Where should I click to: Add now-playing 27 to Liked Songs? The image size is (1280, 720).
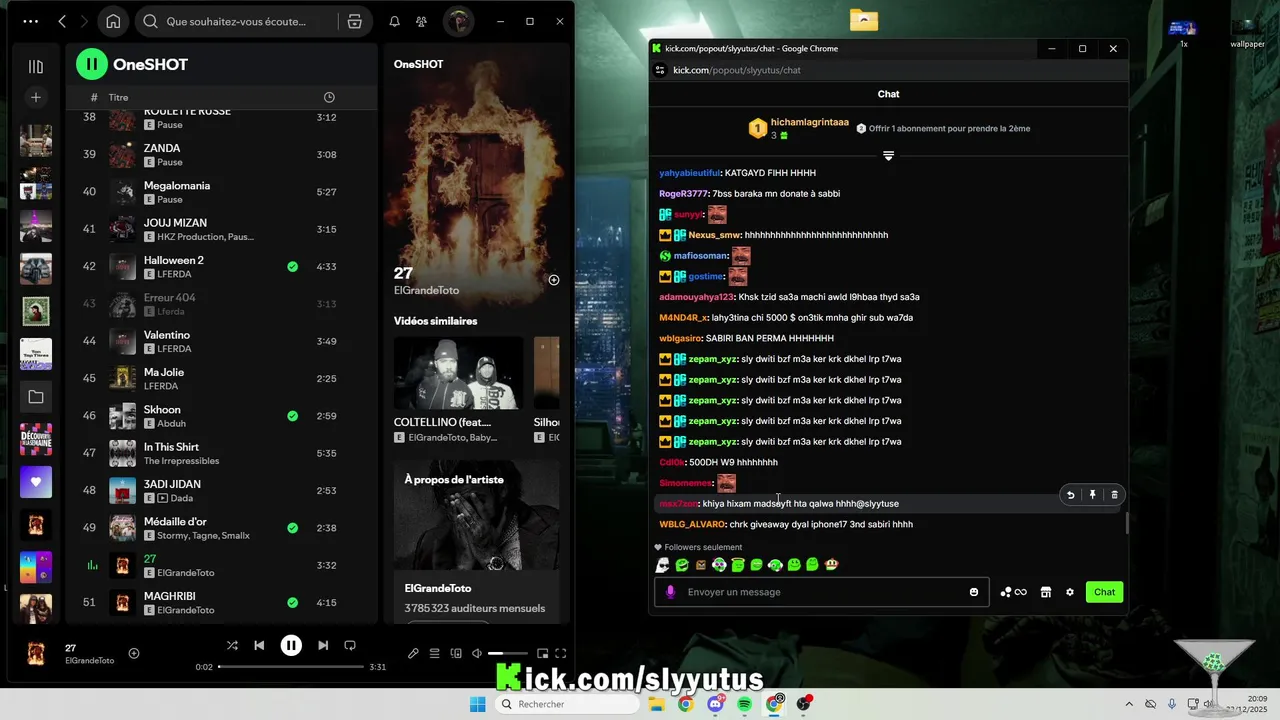[x=134, y=654]
